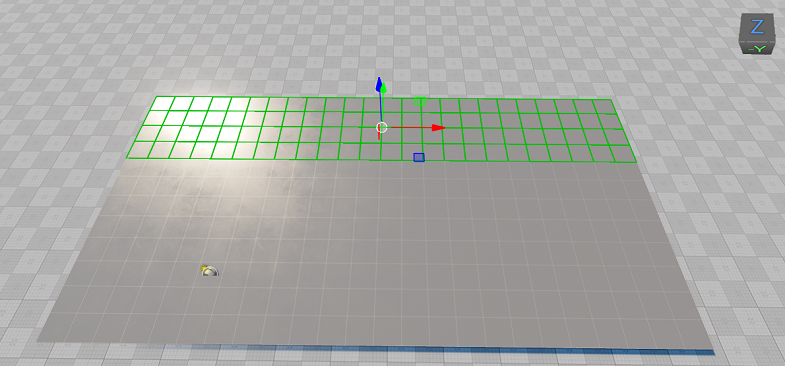785x366 pixels.
Task: Click the green Y-axis arrow tip
Action: [383, 89]
